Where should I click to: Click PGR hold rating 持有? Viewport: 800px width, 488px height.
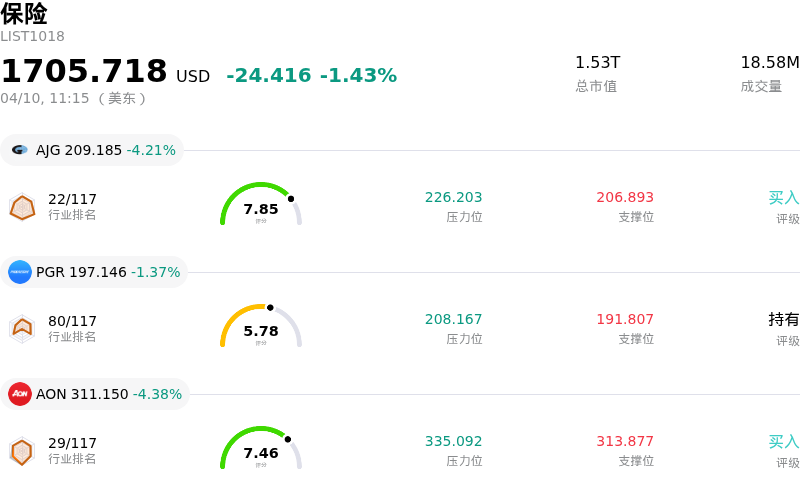[x=783, y=320]
